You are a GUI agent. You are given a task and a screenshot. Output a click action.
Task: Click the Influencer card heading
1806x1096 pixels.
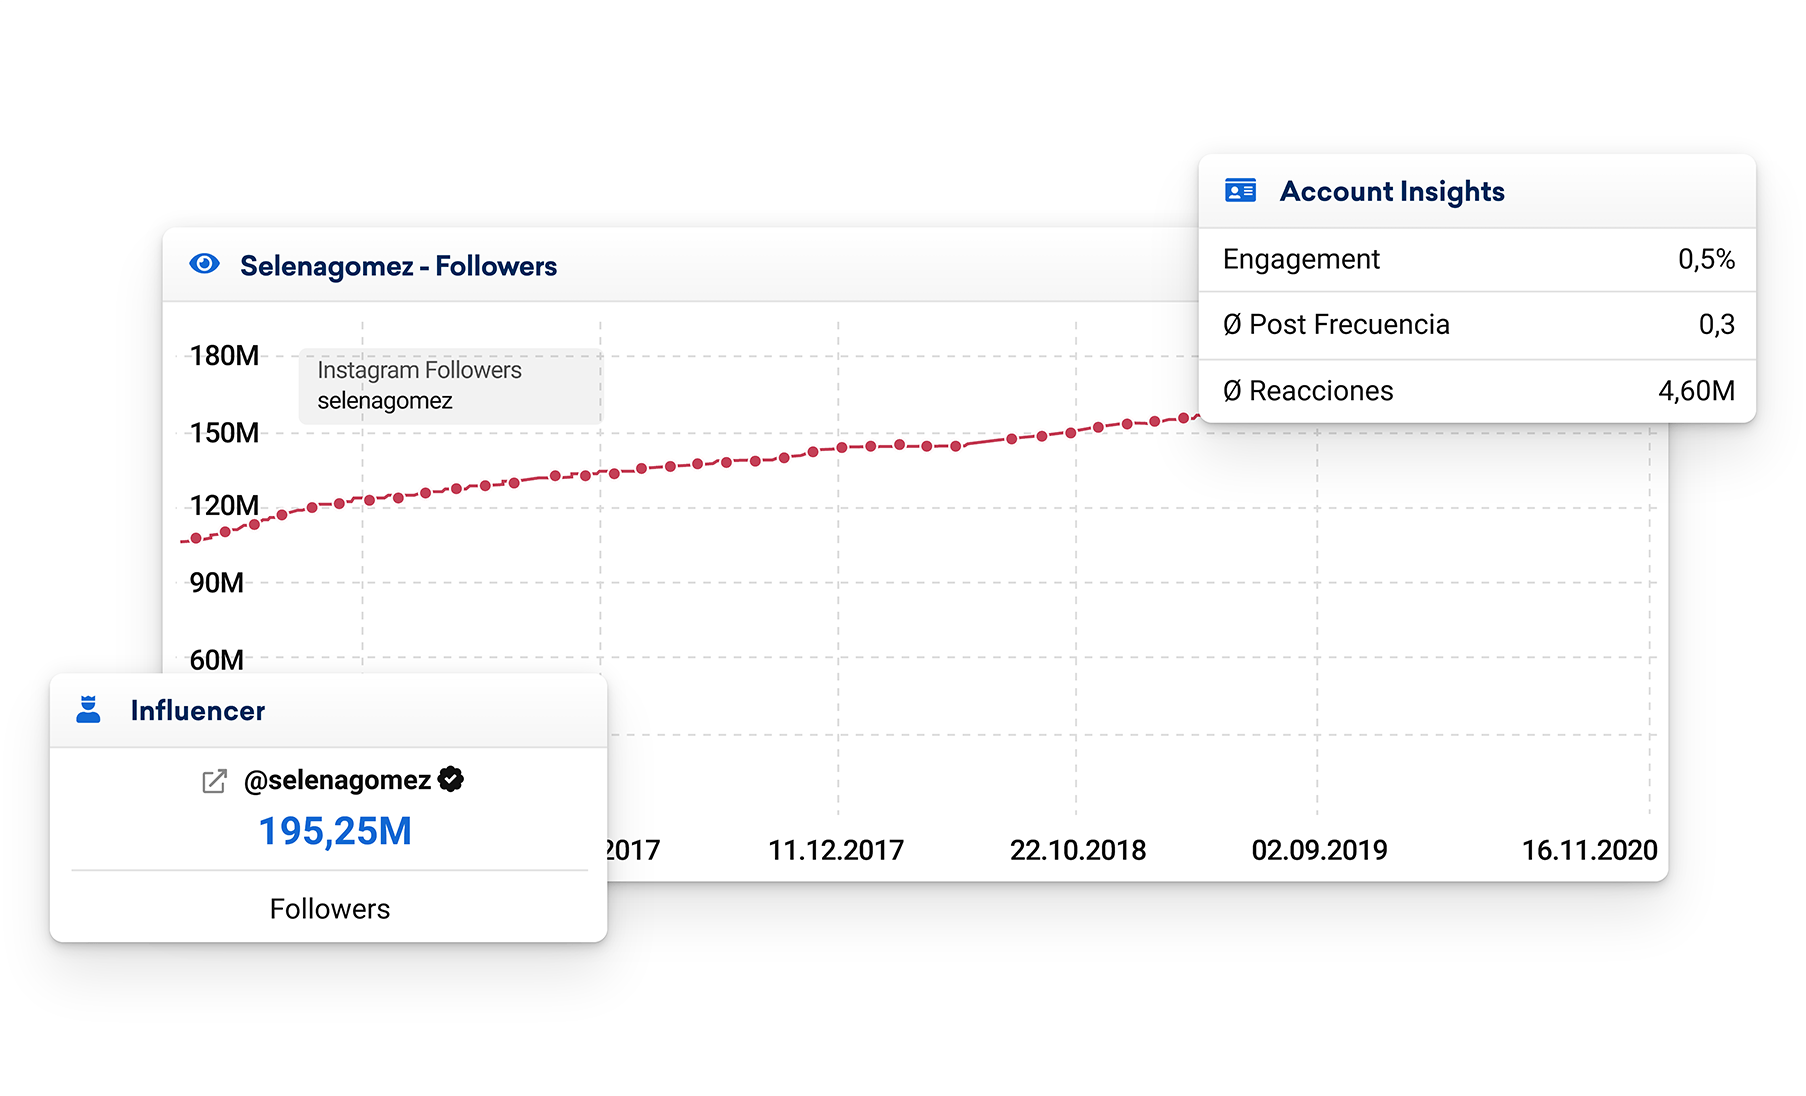197,711
